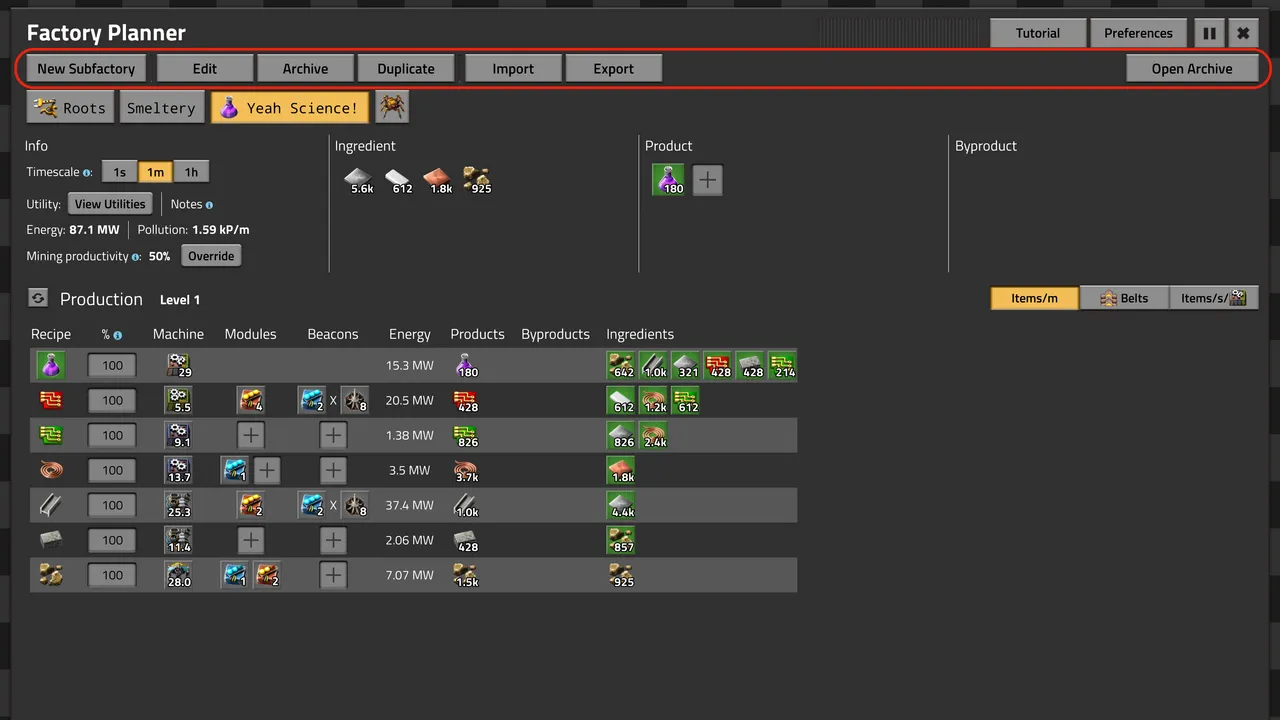Click the Import button
The width and height of the screenshot is (1280, 720).
[513, 68]
